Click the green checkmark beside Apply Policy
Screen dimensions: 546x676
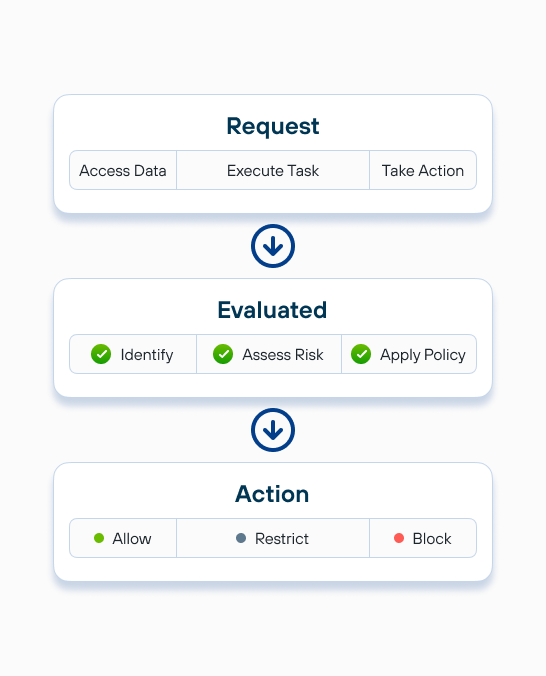[361, 354]
